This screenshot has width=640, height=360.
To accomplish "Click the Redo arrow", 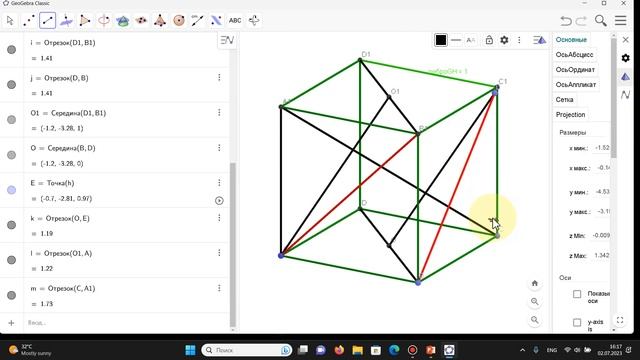I will pos(581,20).
